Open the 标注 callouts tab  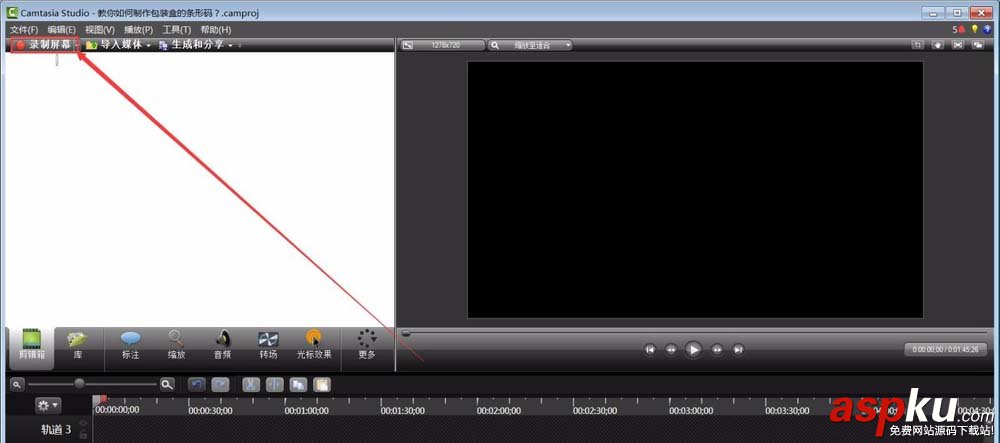[x=131, y=345]
